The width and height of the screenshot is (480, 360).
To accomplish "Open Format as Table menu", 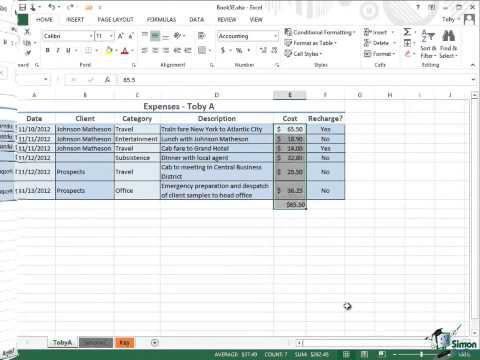I will 311,43.
